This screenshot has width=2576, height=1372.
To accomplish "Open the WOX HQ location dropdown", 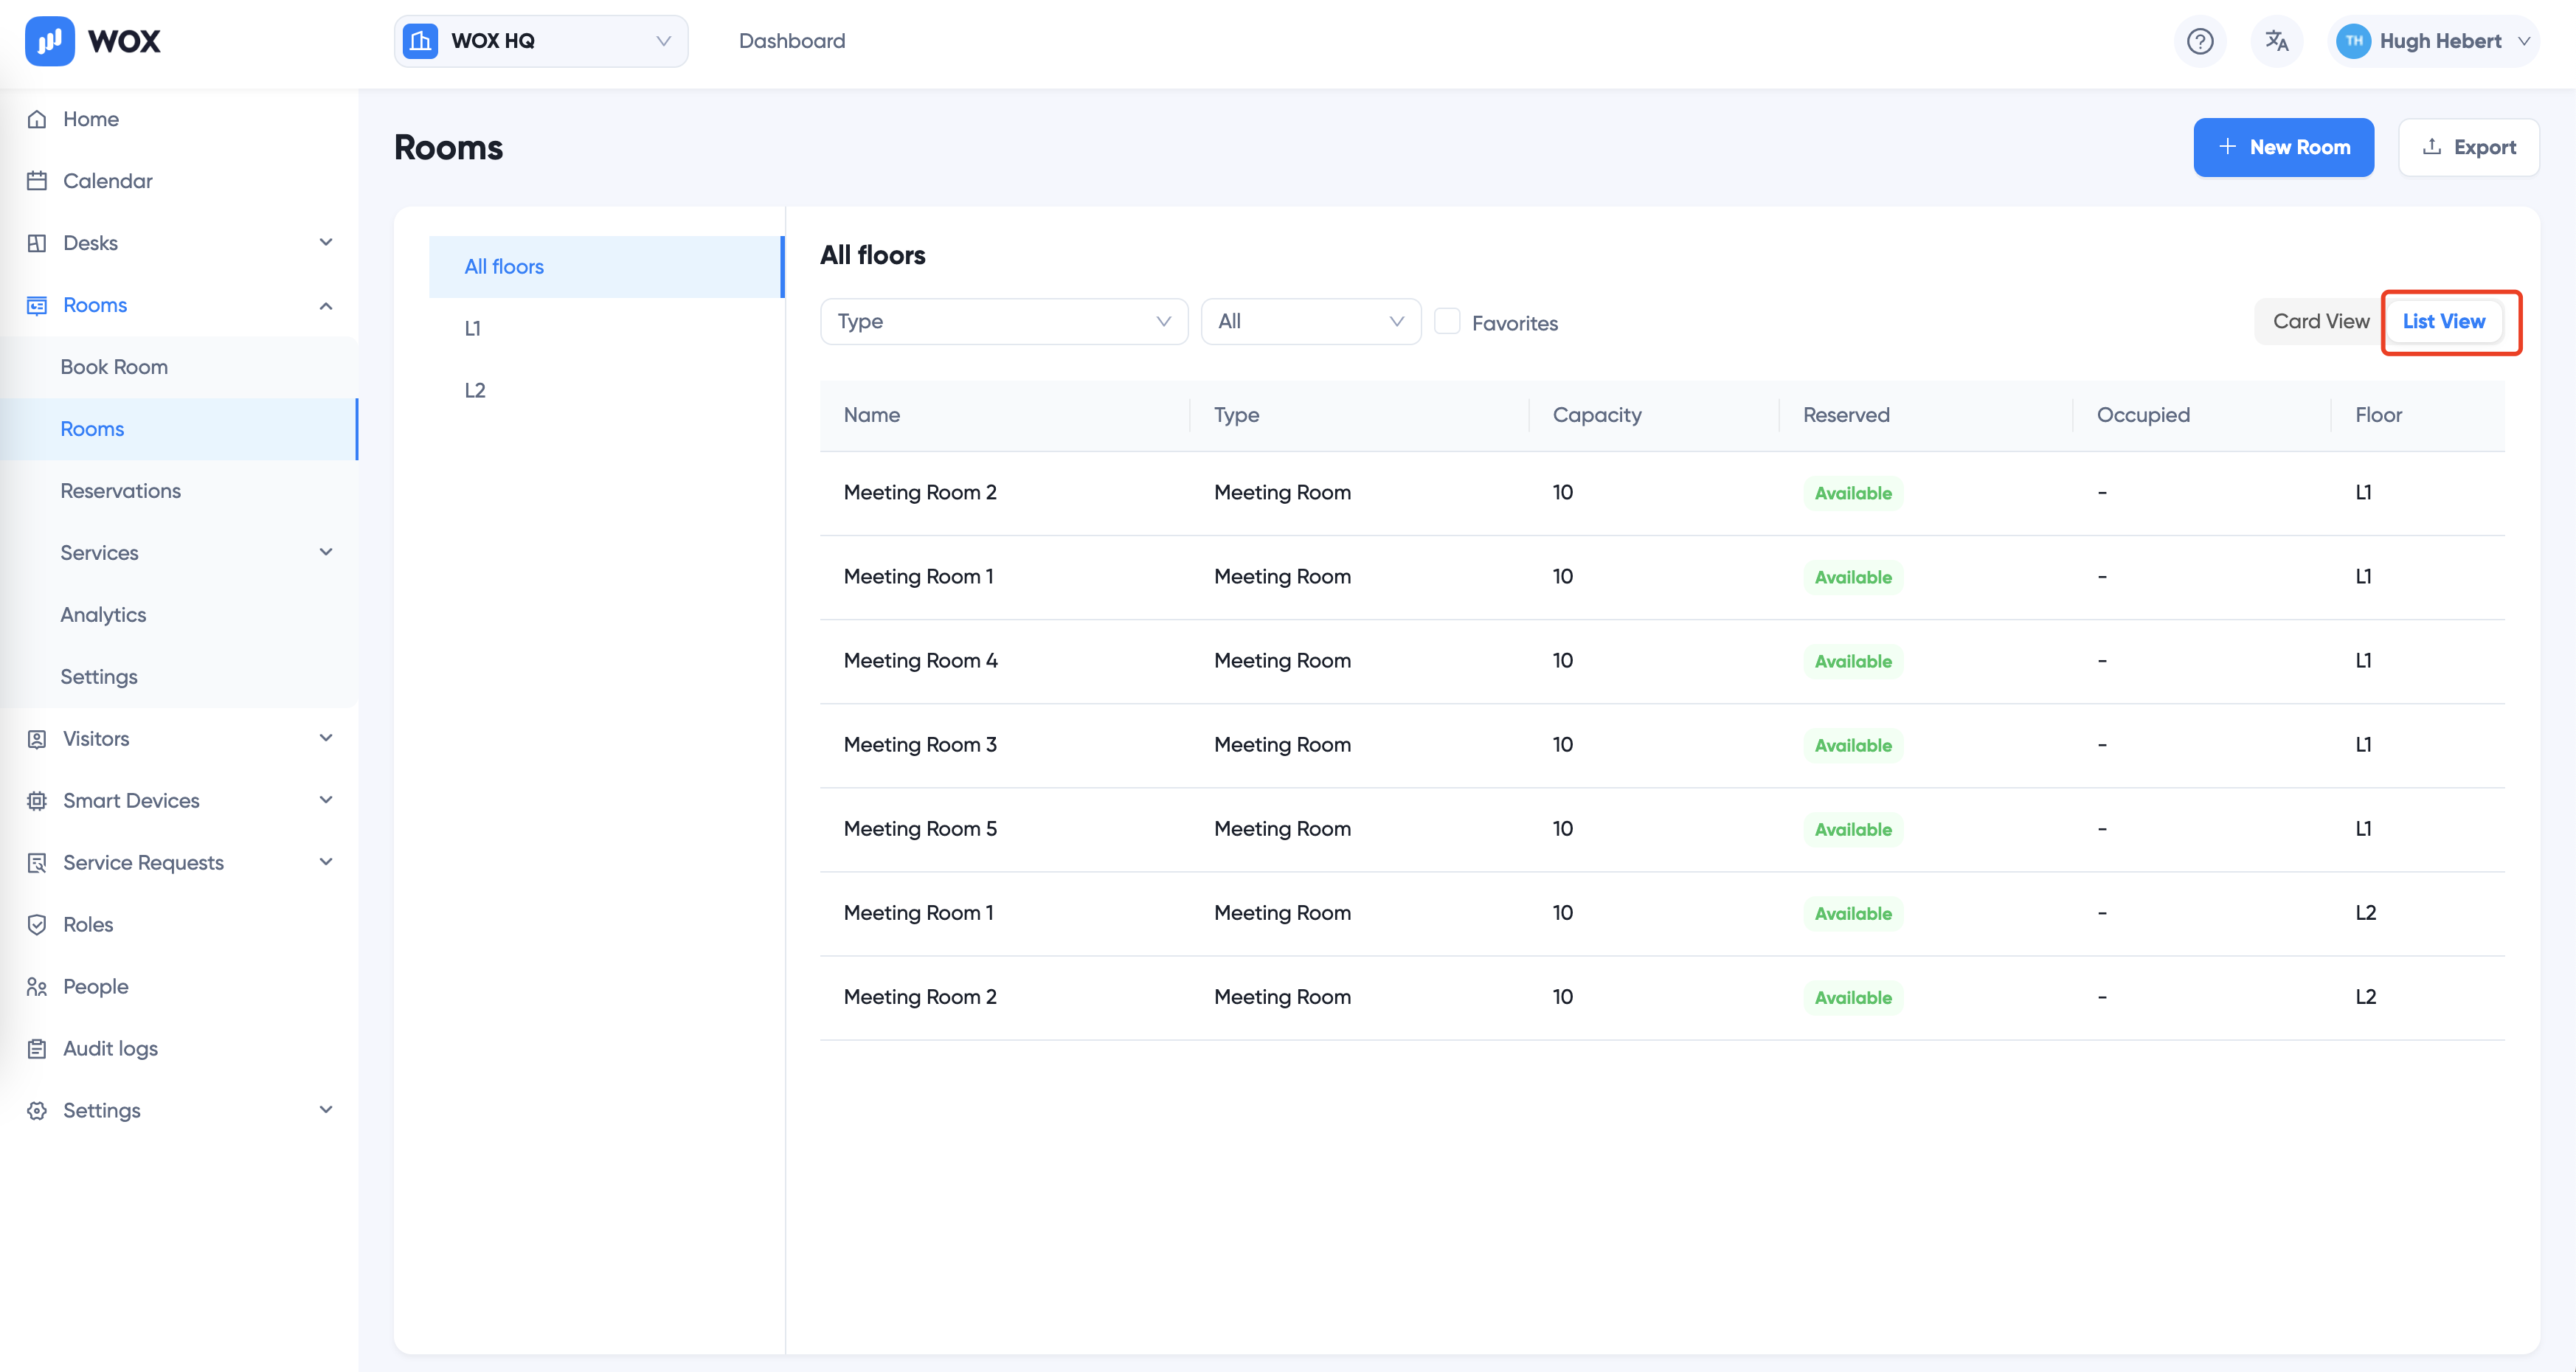I will coord(541,41).
